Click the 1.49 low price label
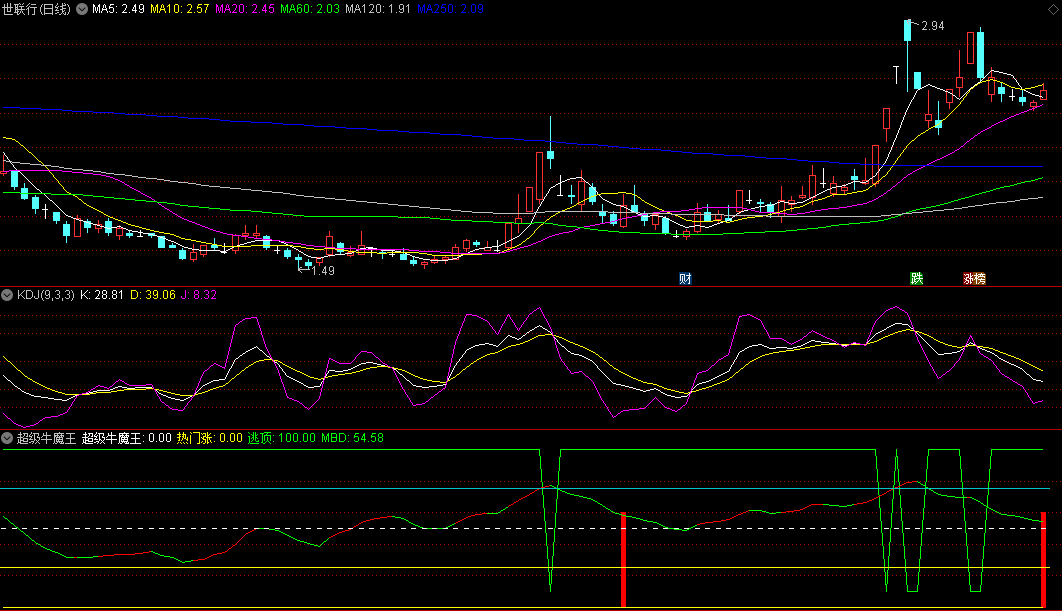This screenshot has height=611, width=1062. (x=322, y=270)
